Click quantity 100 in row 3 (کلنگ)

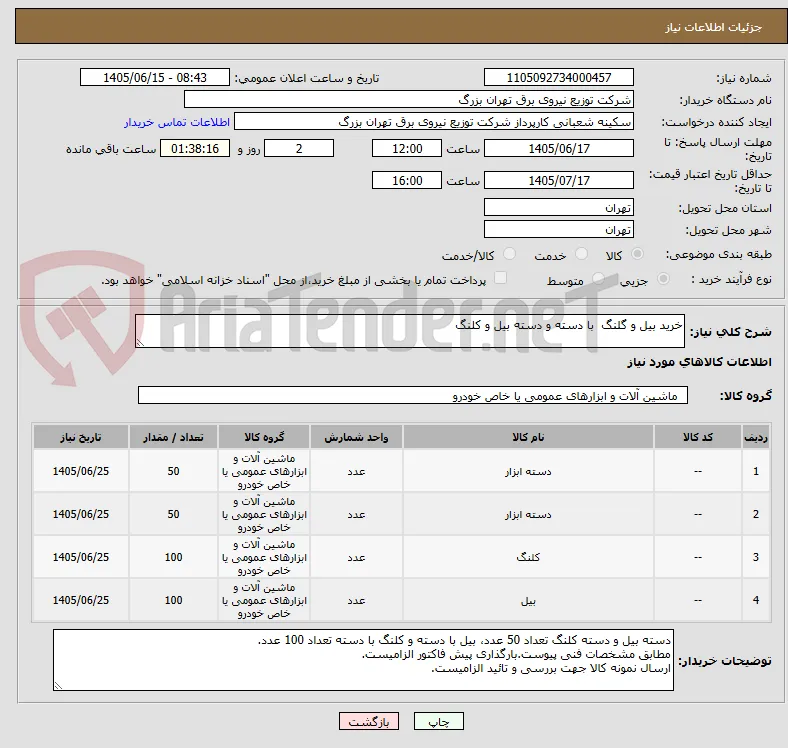[x=173, y=557]
